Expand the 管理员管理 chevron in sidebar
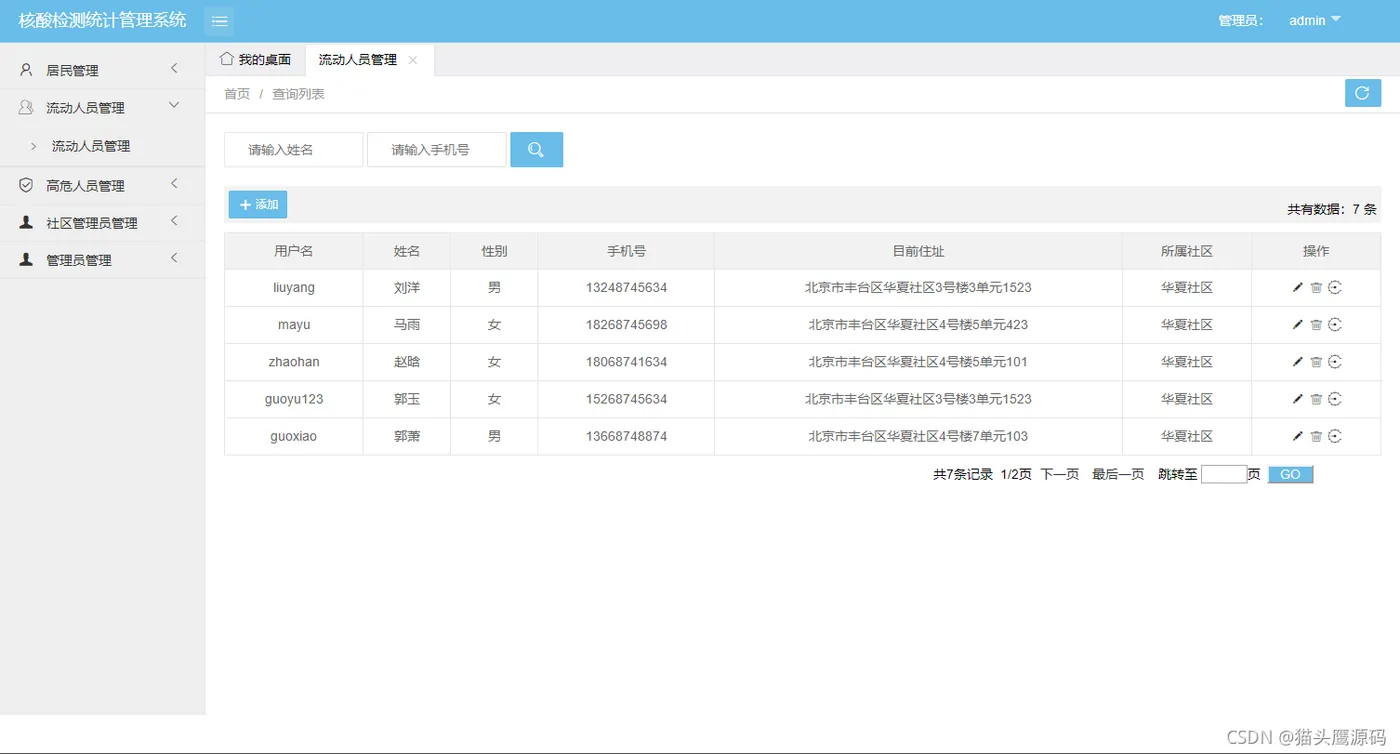The width and height of the screenshot is (1400, 754). [x=174, y=258]
